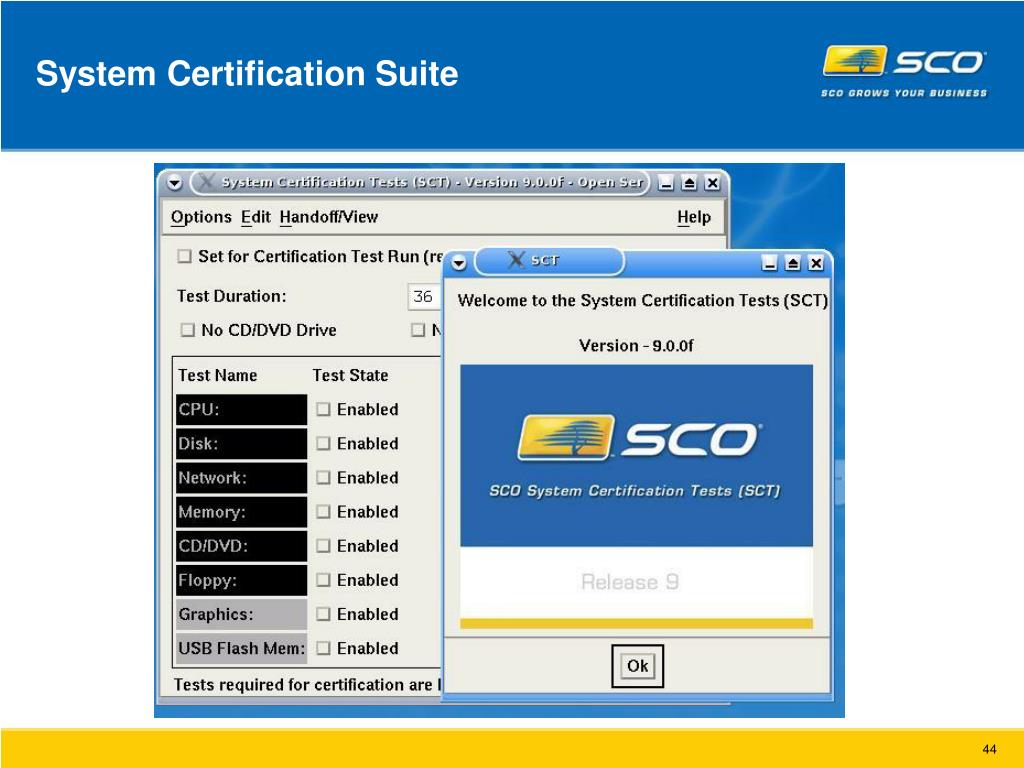Minimize the SCT welcome dialog
Image resolution: width=1024 pixels, height=768 pixels.
[x=769, y=263]
